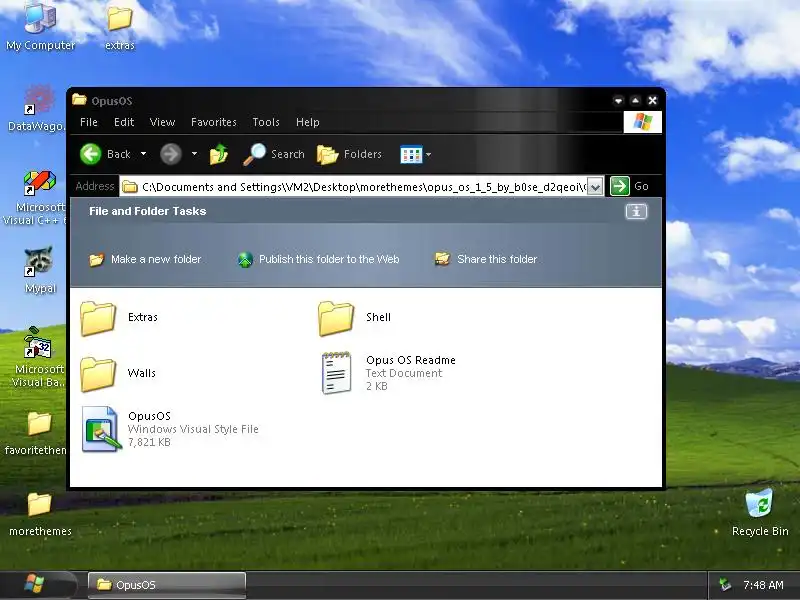Select My Computer desktop icon
800x600 pixels.
(x=40, y=18)
